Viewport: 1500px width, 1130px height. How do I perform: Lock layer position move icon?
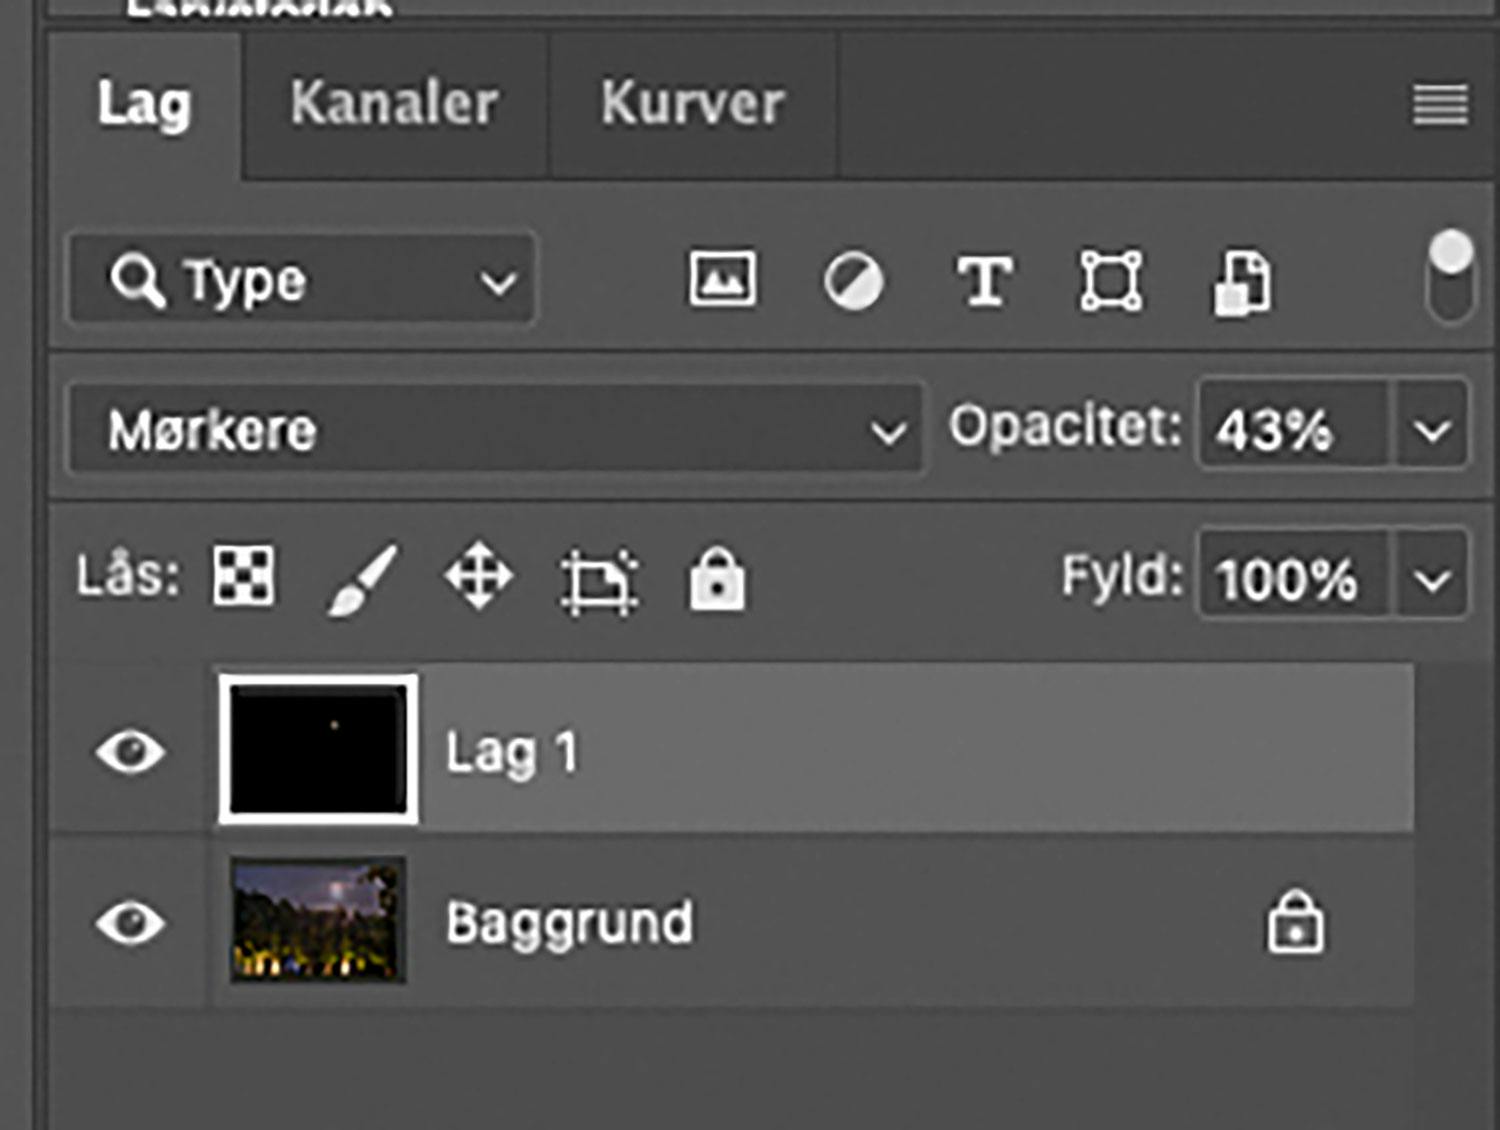click(x=479, y=577)
